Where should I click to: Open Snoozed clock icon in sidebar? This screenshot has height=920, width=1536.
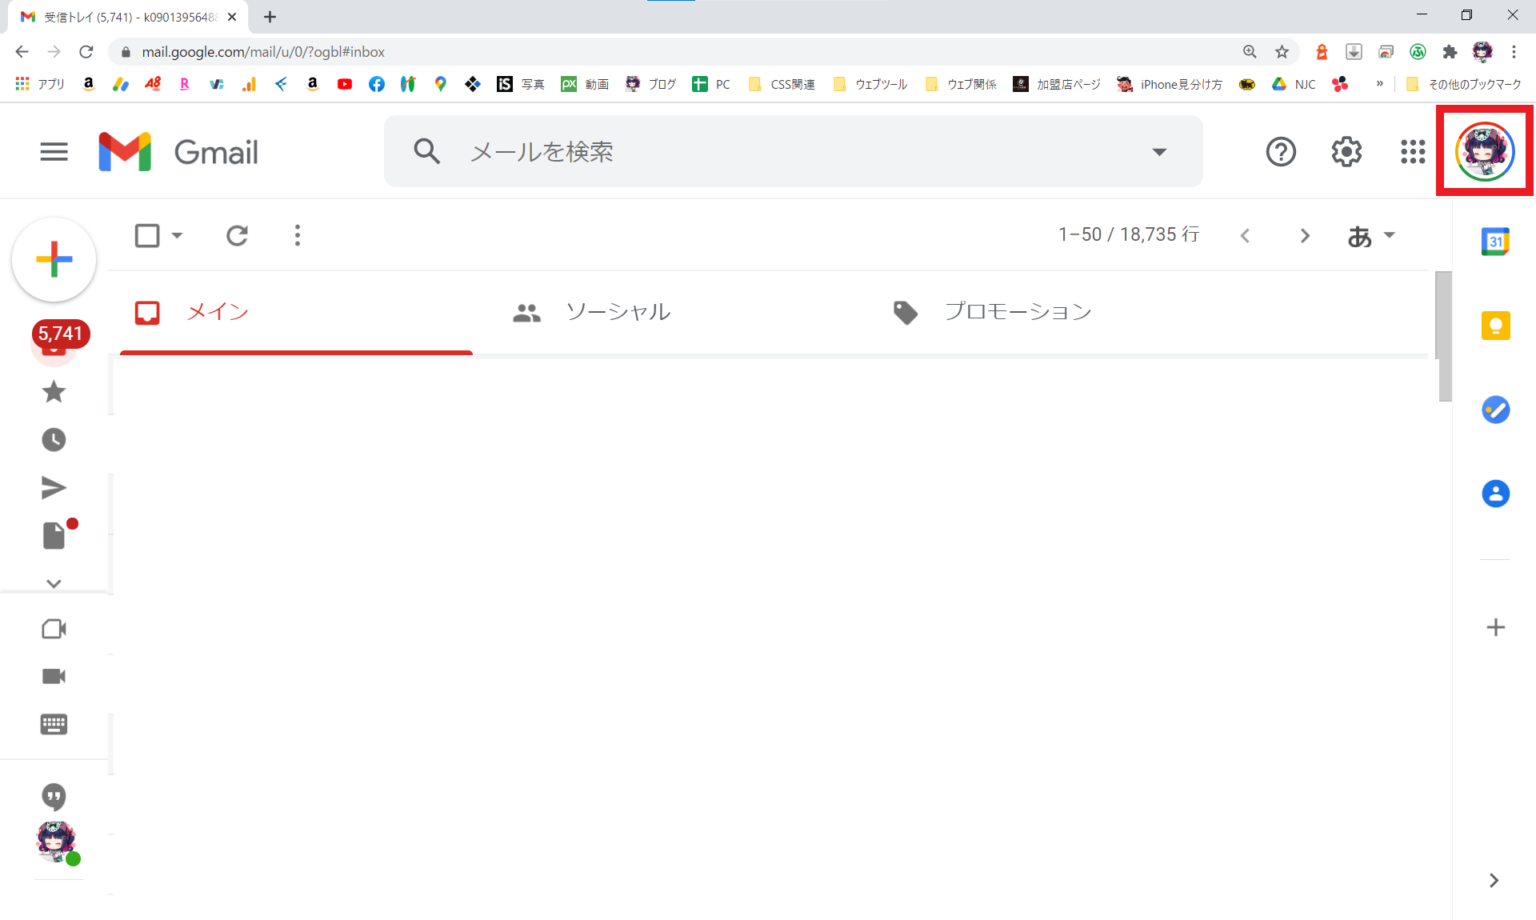(x=54, y=440)
